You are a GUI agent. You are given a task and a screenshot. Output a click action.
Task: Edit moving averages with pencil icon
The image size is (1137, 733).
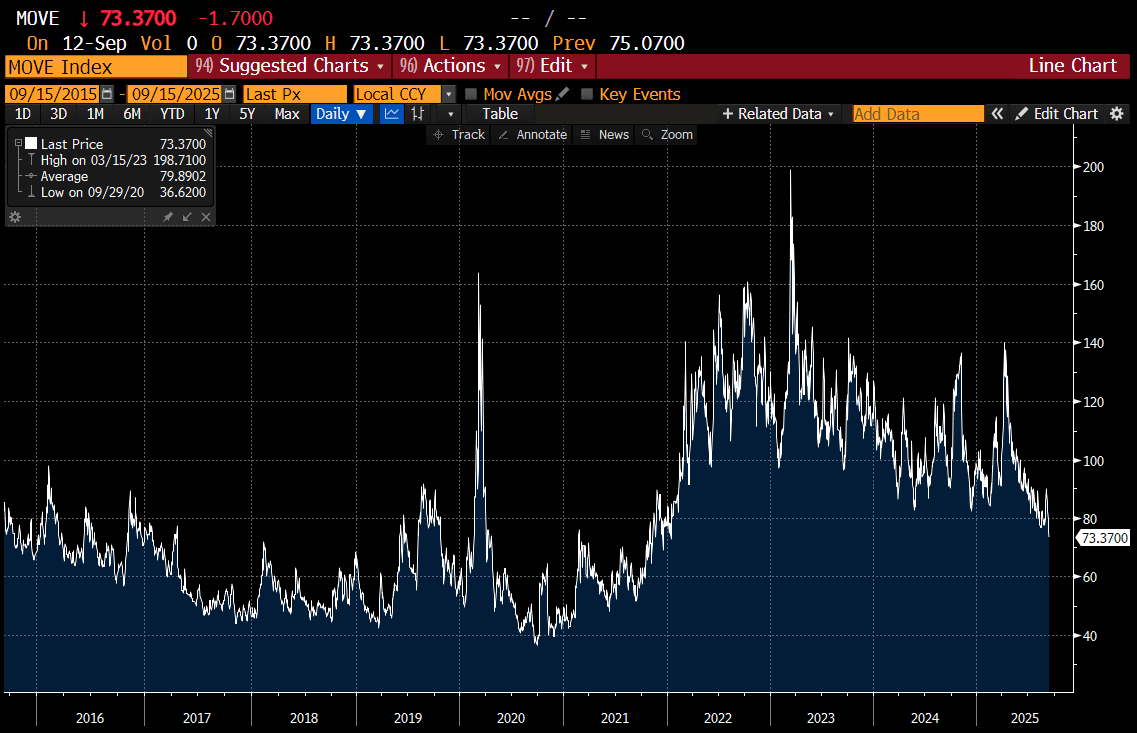pyautogui.click(x=562, y=94)
